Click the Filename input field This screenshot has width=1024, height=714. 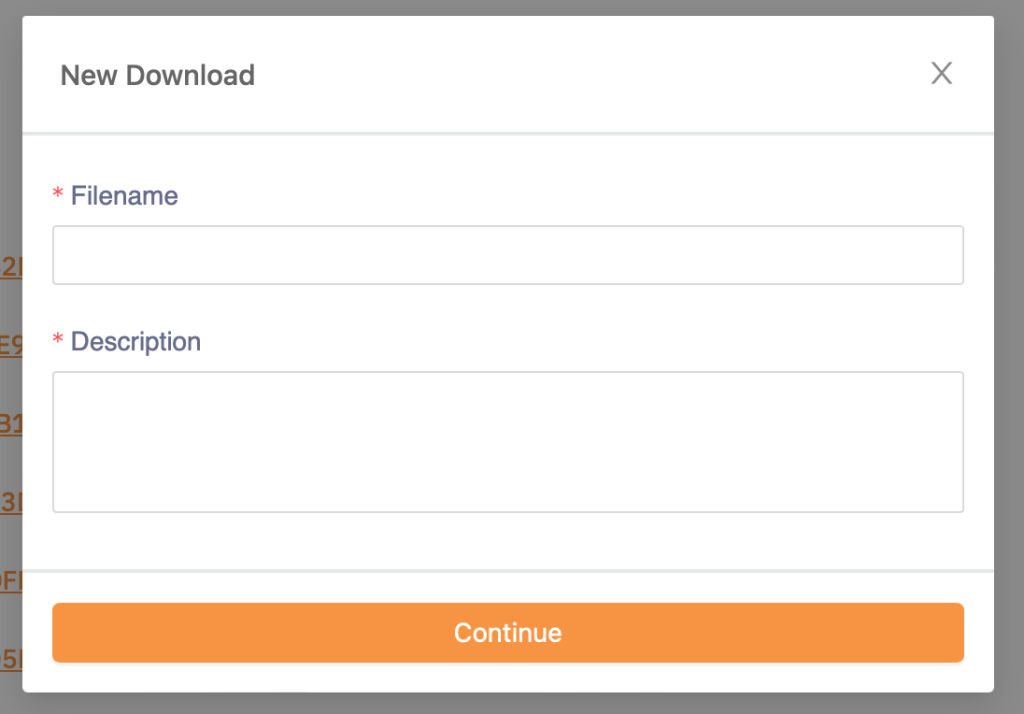(508, 255)
